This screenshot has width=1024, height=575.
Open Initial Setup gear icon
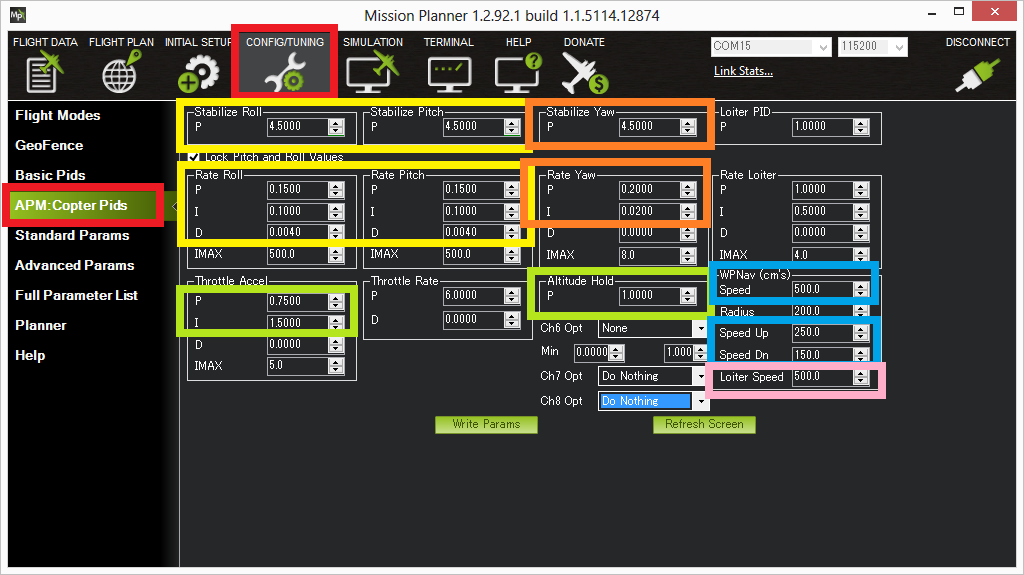coord(198,72)
